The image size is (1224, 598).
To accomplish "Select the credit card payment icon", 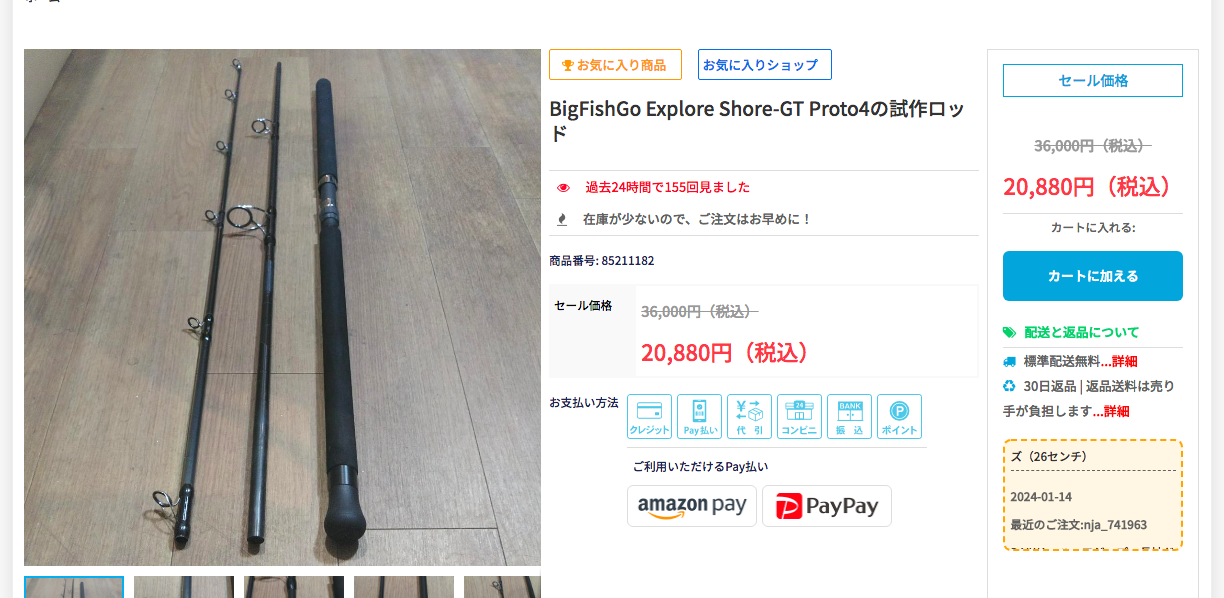I will click(x=649, y=416).
